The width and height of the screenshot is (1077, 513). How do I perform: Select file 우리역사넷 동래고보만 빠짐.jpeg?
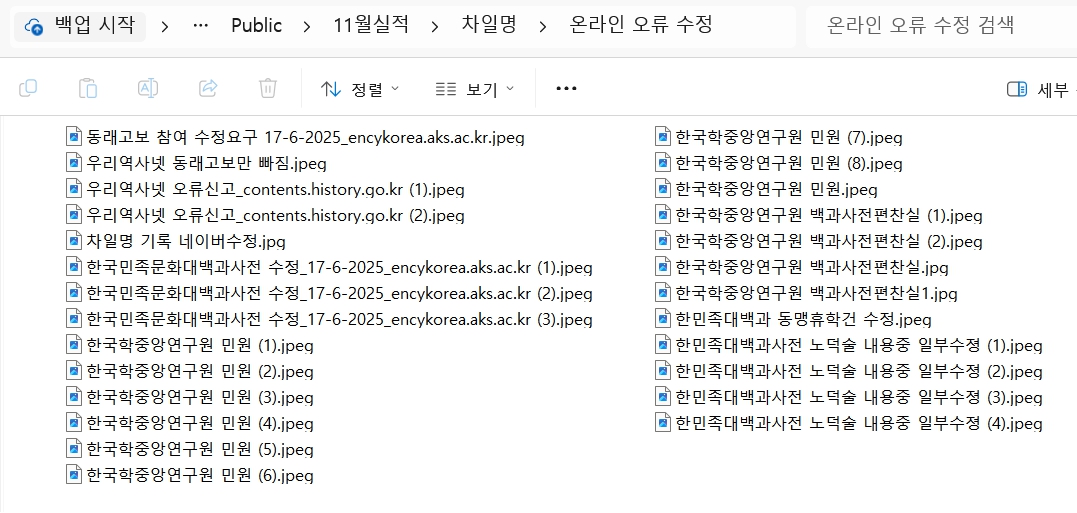[x=196, y=163]
